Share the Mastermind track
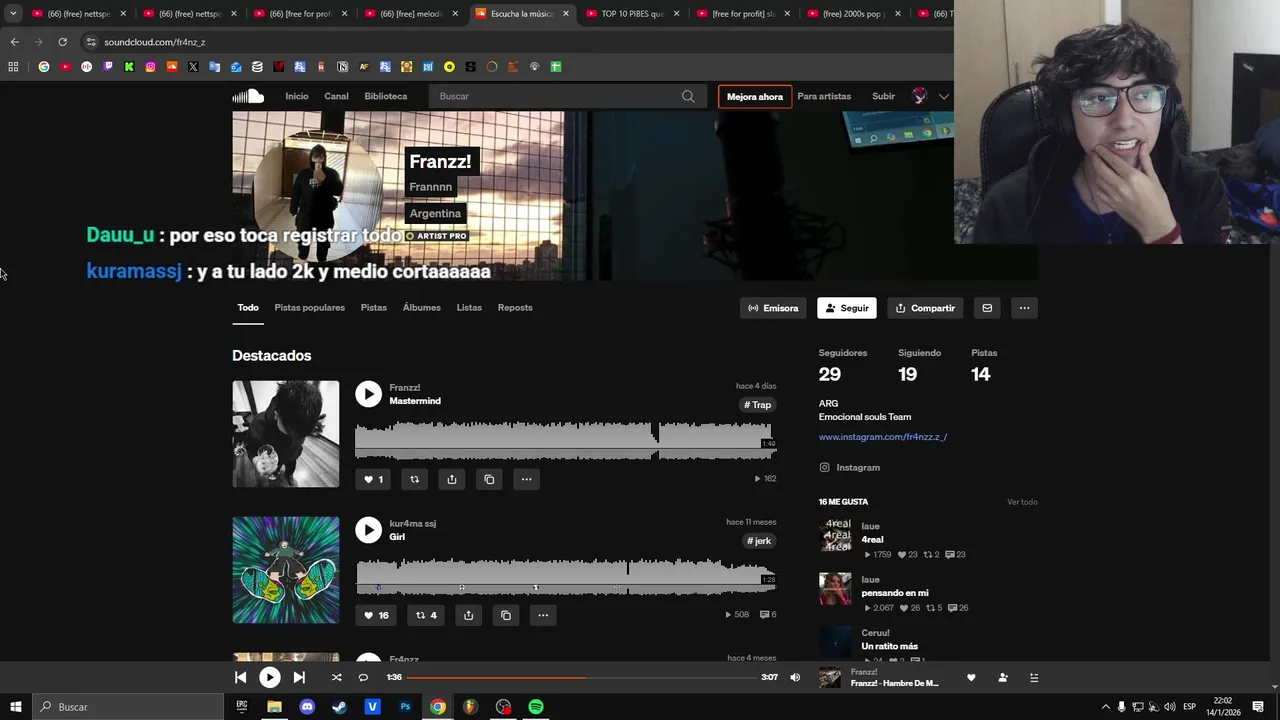This screenshot has height=720, width=1280. [x=452, y=479]
